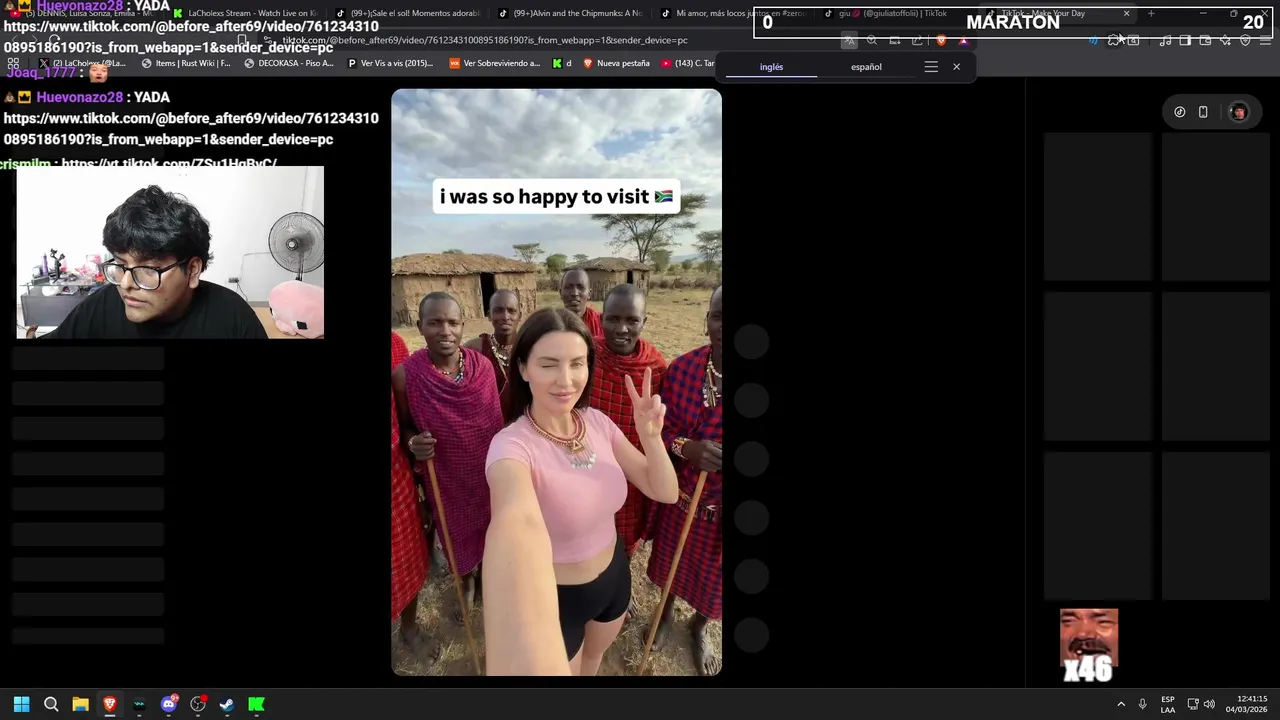Select the español tab in translate popup
Screen dimensions: 1280x720
click(866, 67)
